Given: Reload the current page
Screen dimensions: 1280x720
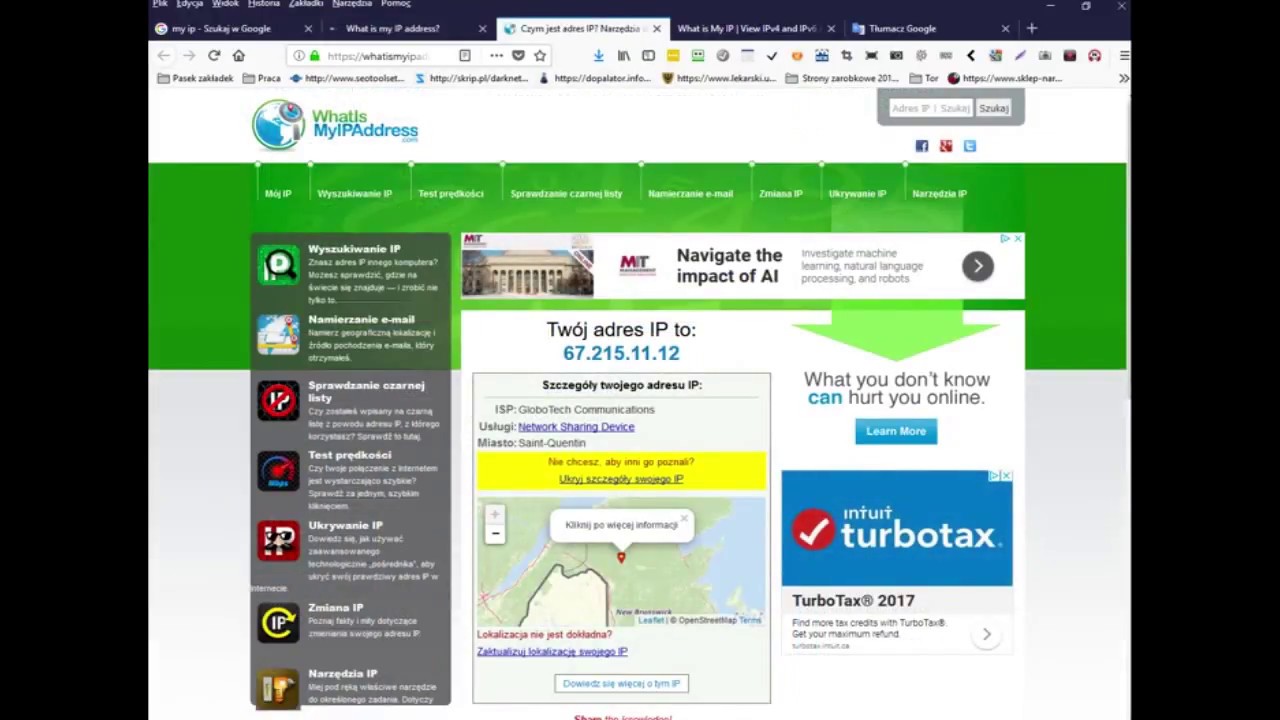Looking at the screenshot, I should point(214,56).
